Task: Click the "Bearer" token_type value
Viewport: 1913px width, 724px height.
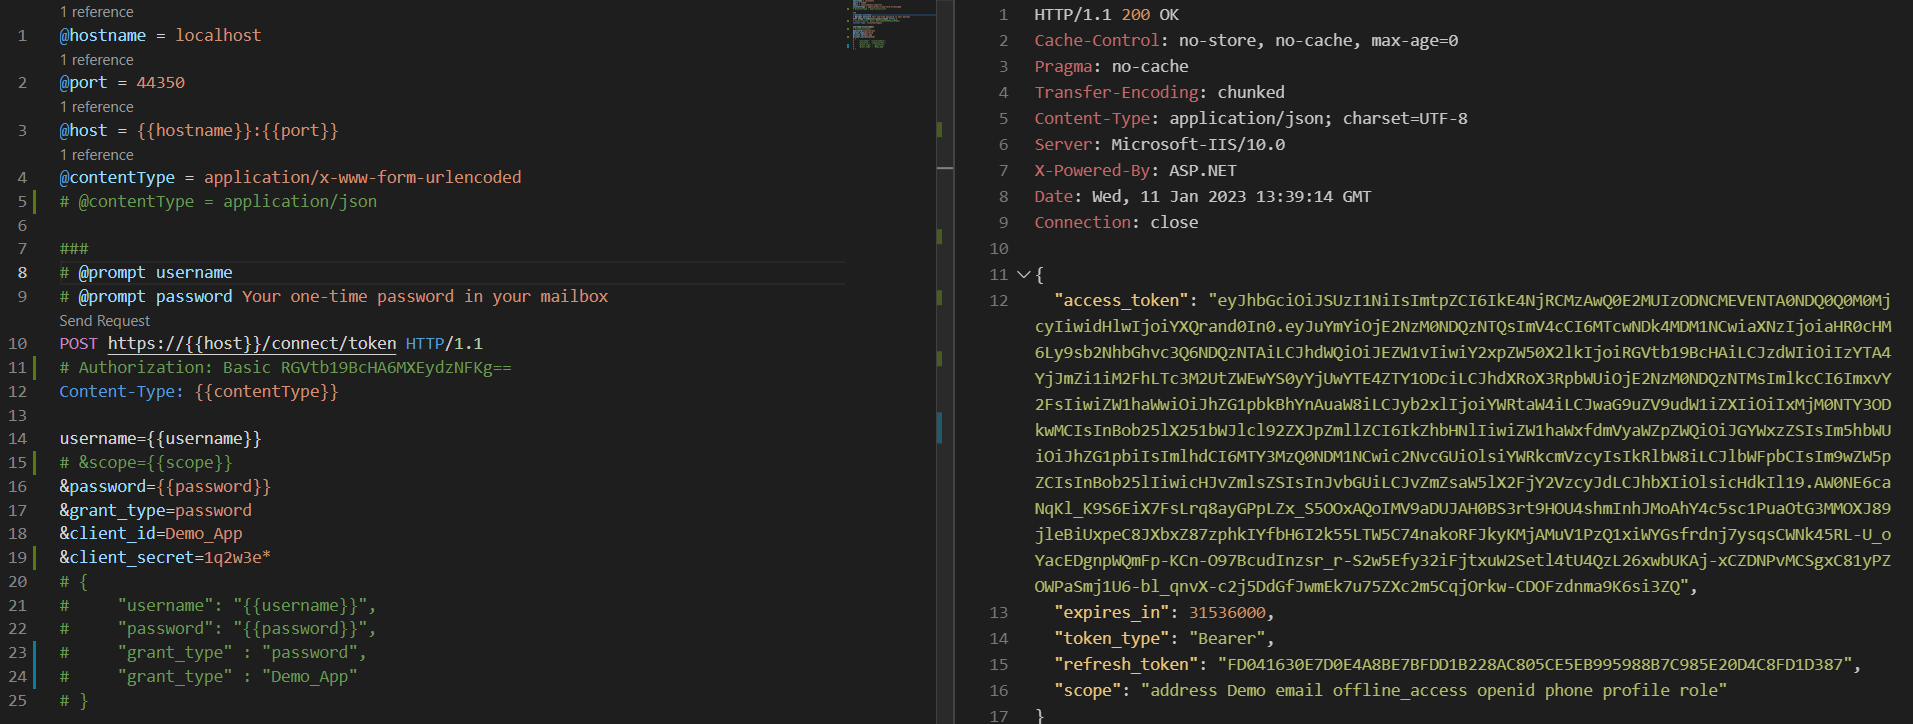Action: [1227, 639]
